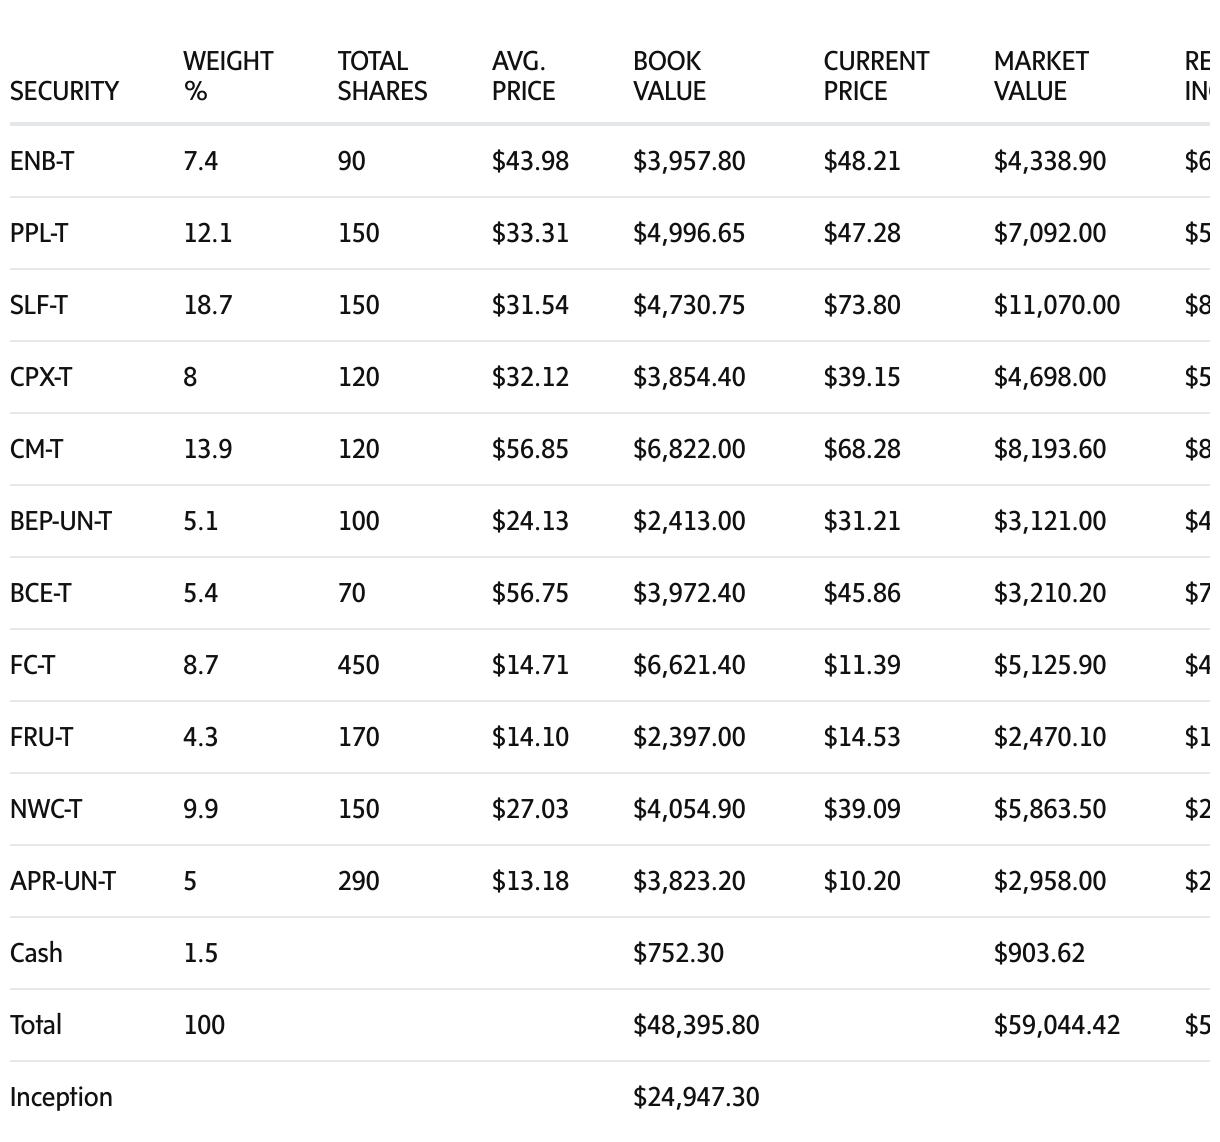
Task: Click the Total market value $59,044.42
Action: point(1056,1025)
